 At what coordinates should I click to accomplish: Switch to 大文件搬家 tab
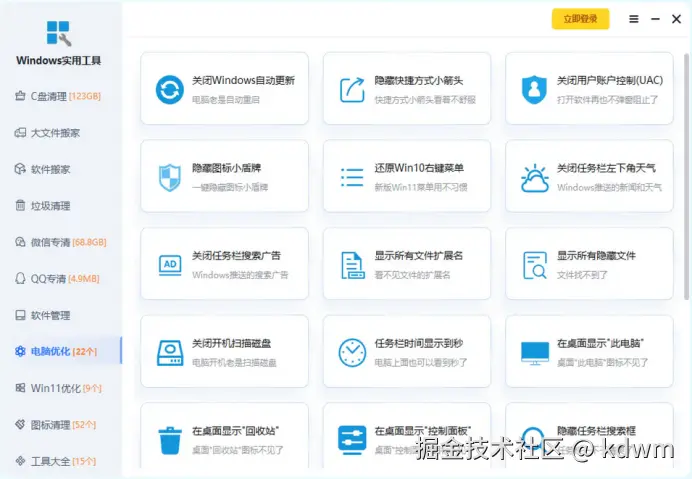(61, 132)
